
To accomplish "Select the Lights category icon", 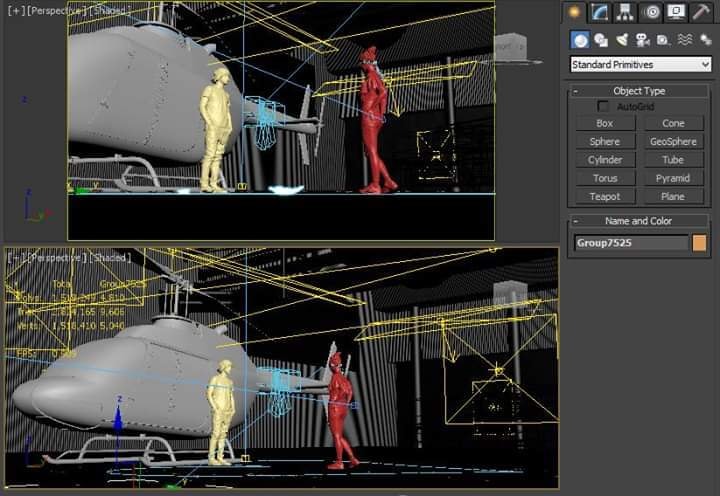I will [x=622, y=40].
